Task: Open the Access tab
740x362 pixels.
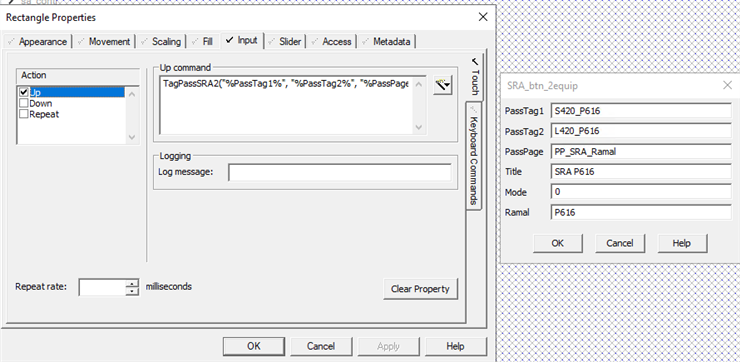Action: 331,42
